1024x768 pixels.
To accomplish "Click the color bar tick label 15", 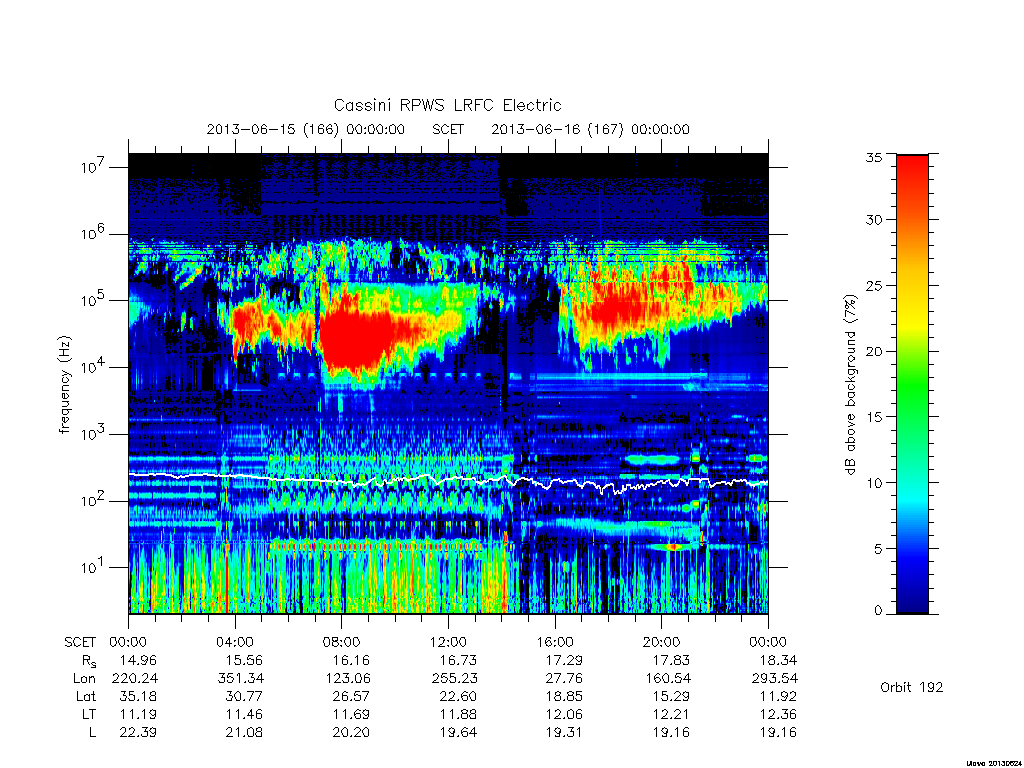I will [873, 417].
